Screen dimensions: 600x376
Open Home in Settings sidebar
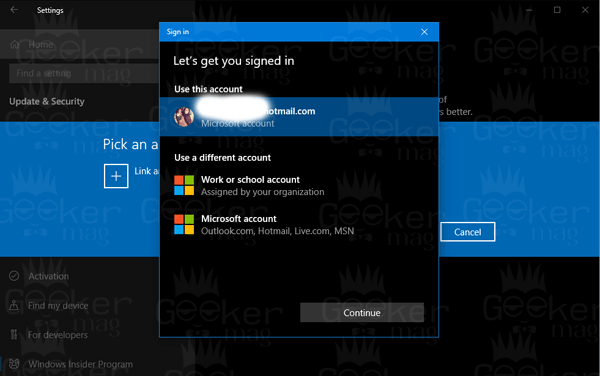click(x=80, y=44)
